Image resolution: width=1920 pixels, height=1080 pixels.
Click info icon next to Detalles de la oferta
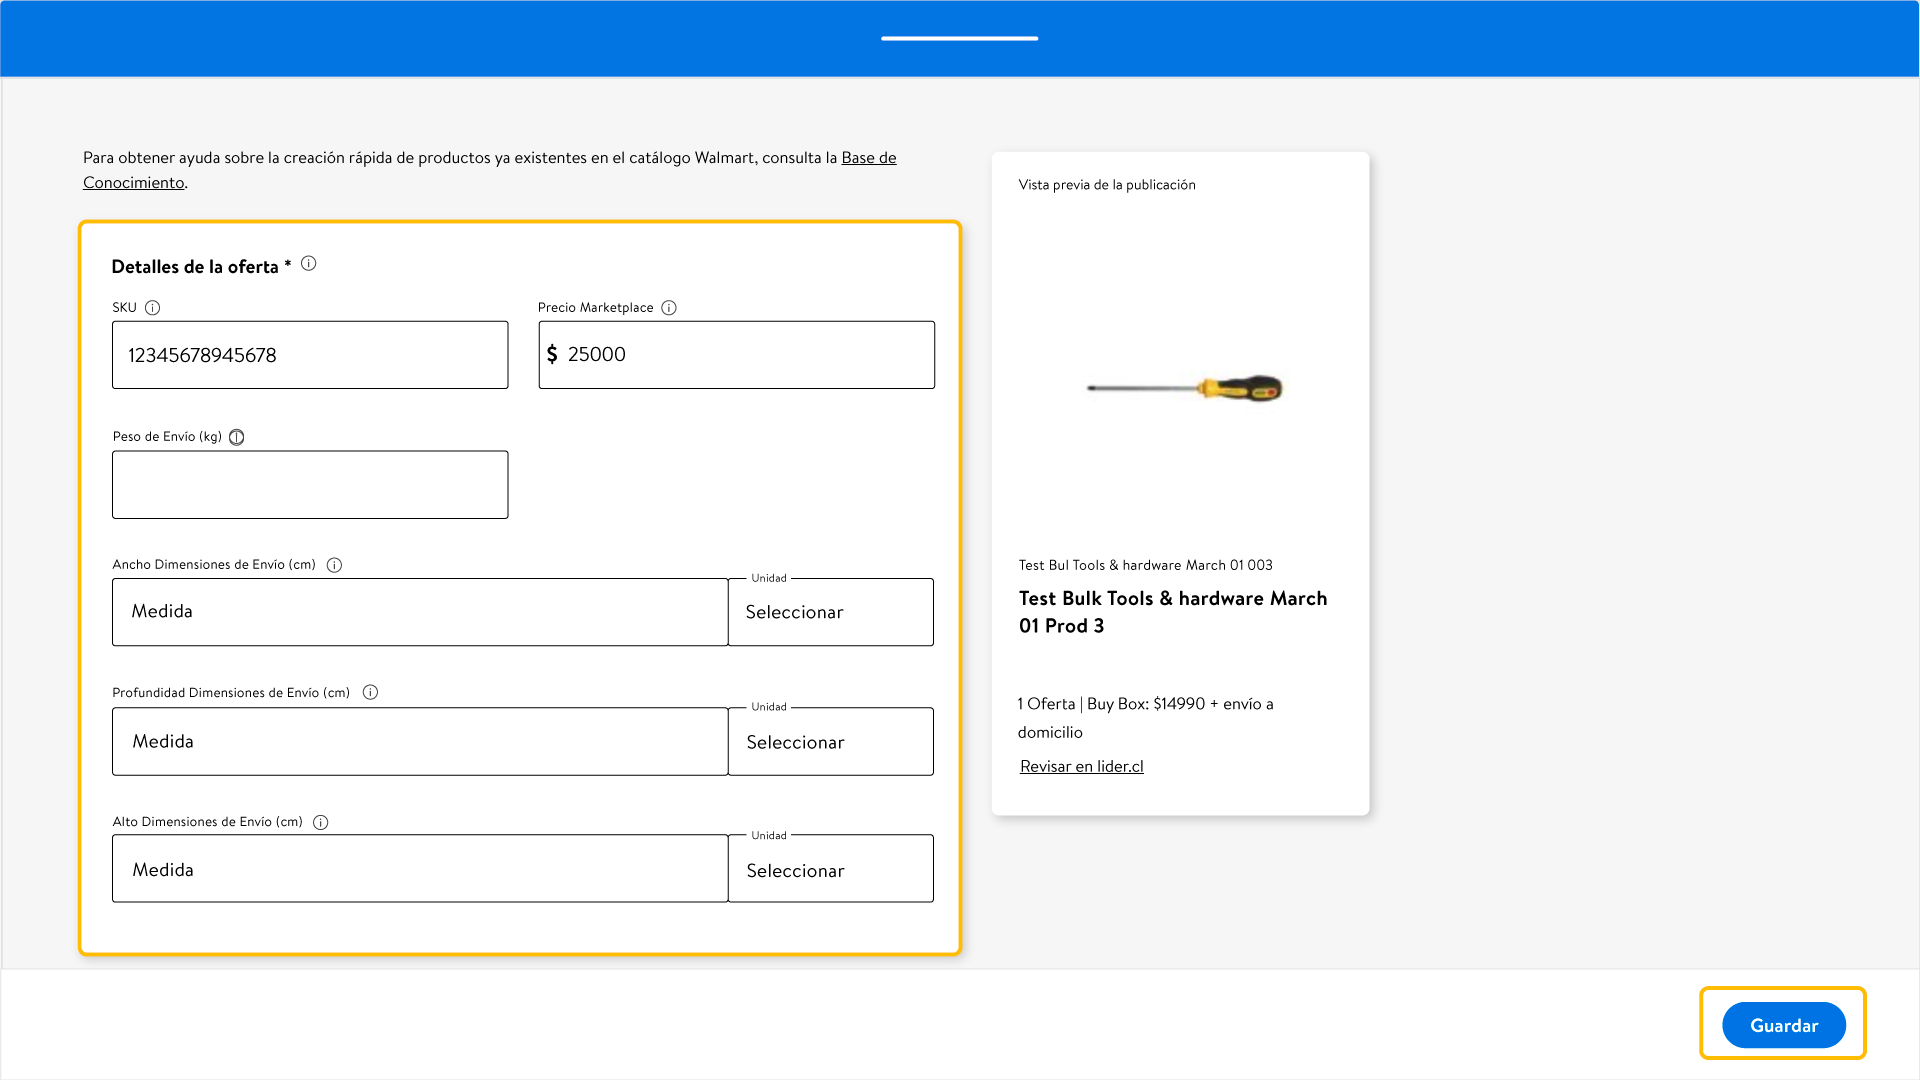pos(309,264)
